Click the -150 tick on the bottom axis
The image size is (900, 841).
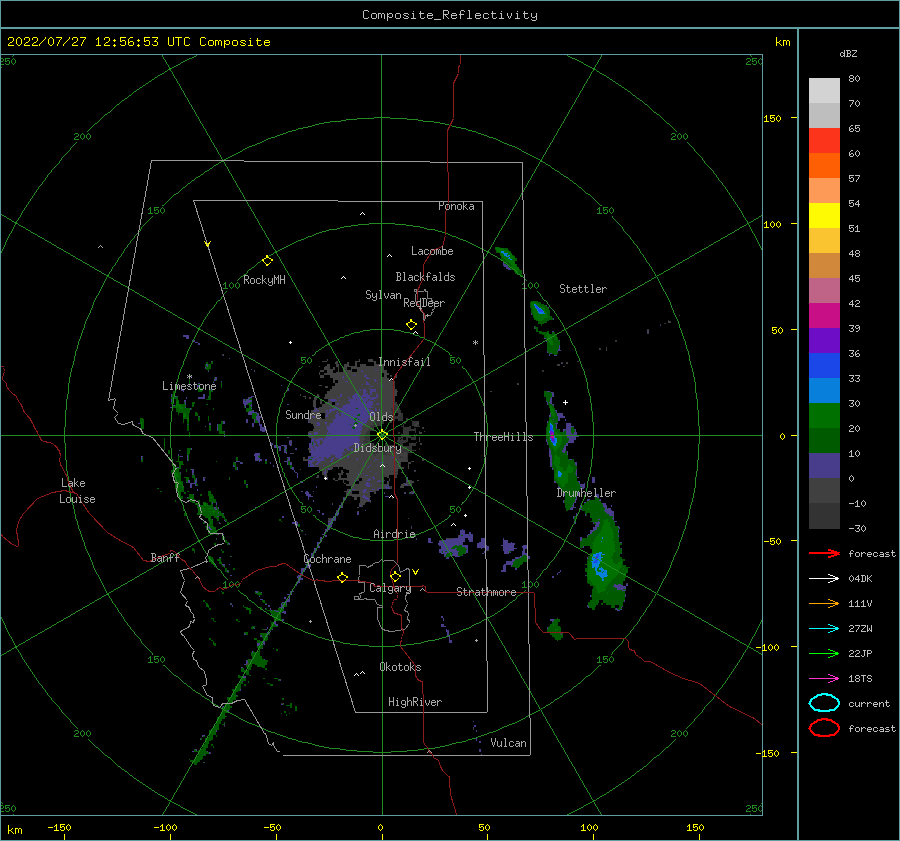59,827
